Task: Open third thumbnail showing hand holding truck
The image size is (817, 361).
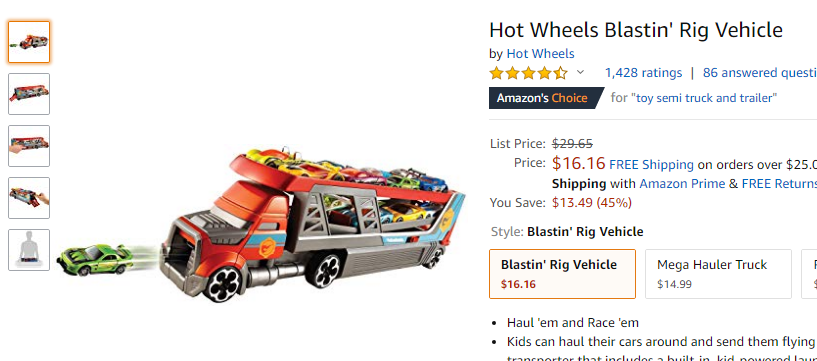Action: [29, 146]
